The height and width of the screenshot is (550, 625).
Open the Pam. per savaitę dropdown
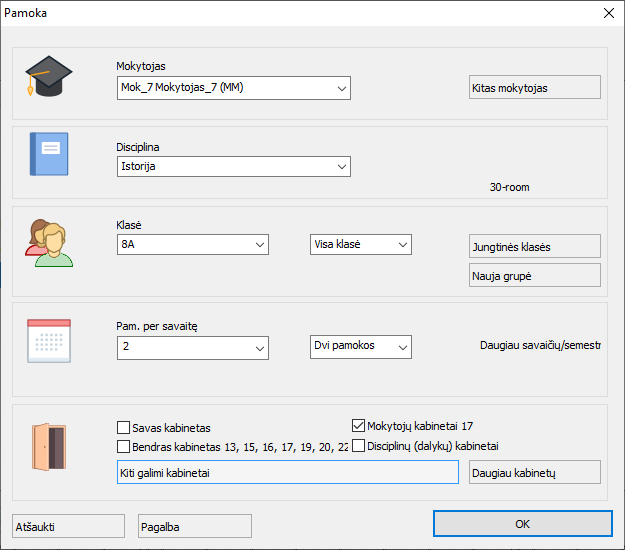click(193, 348)
